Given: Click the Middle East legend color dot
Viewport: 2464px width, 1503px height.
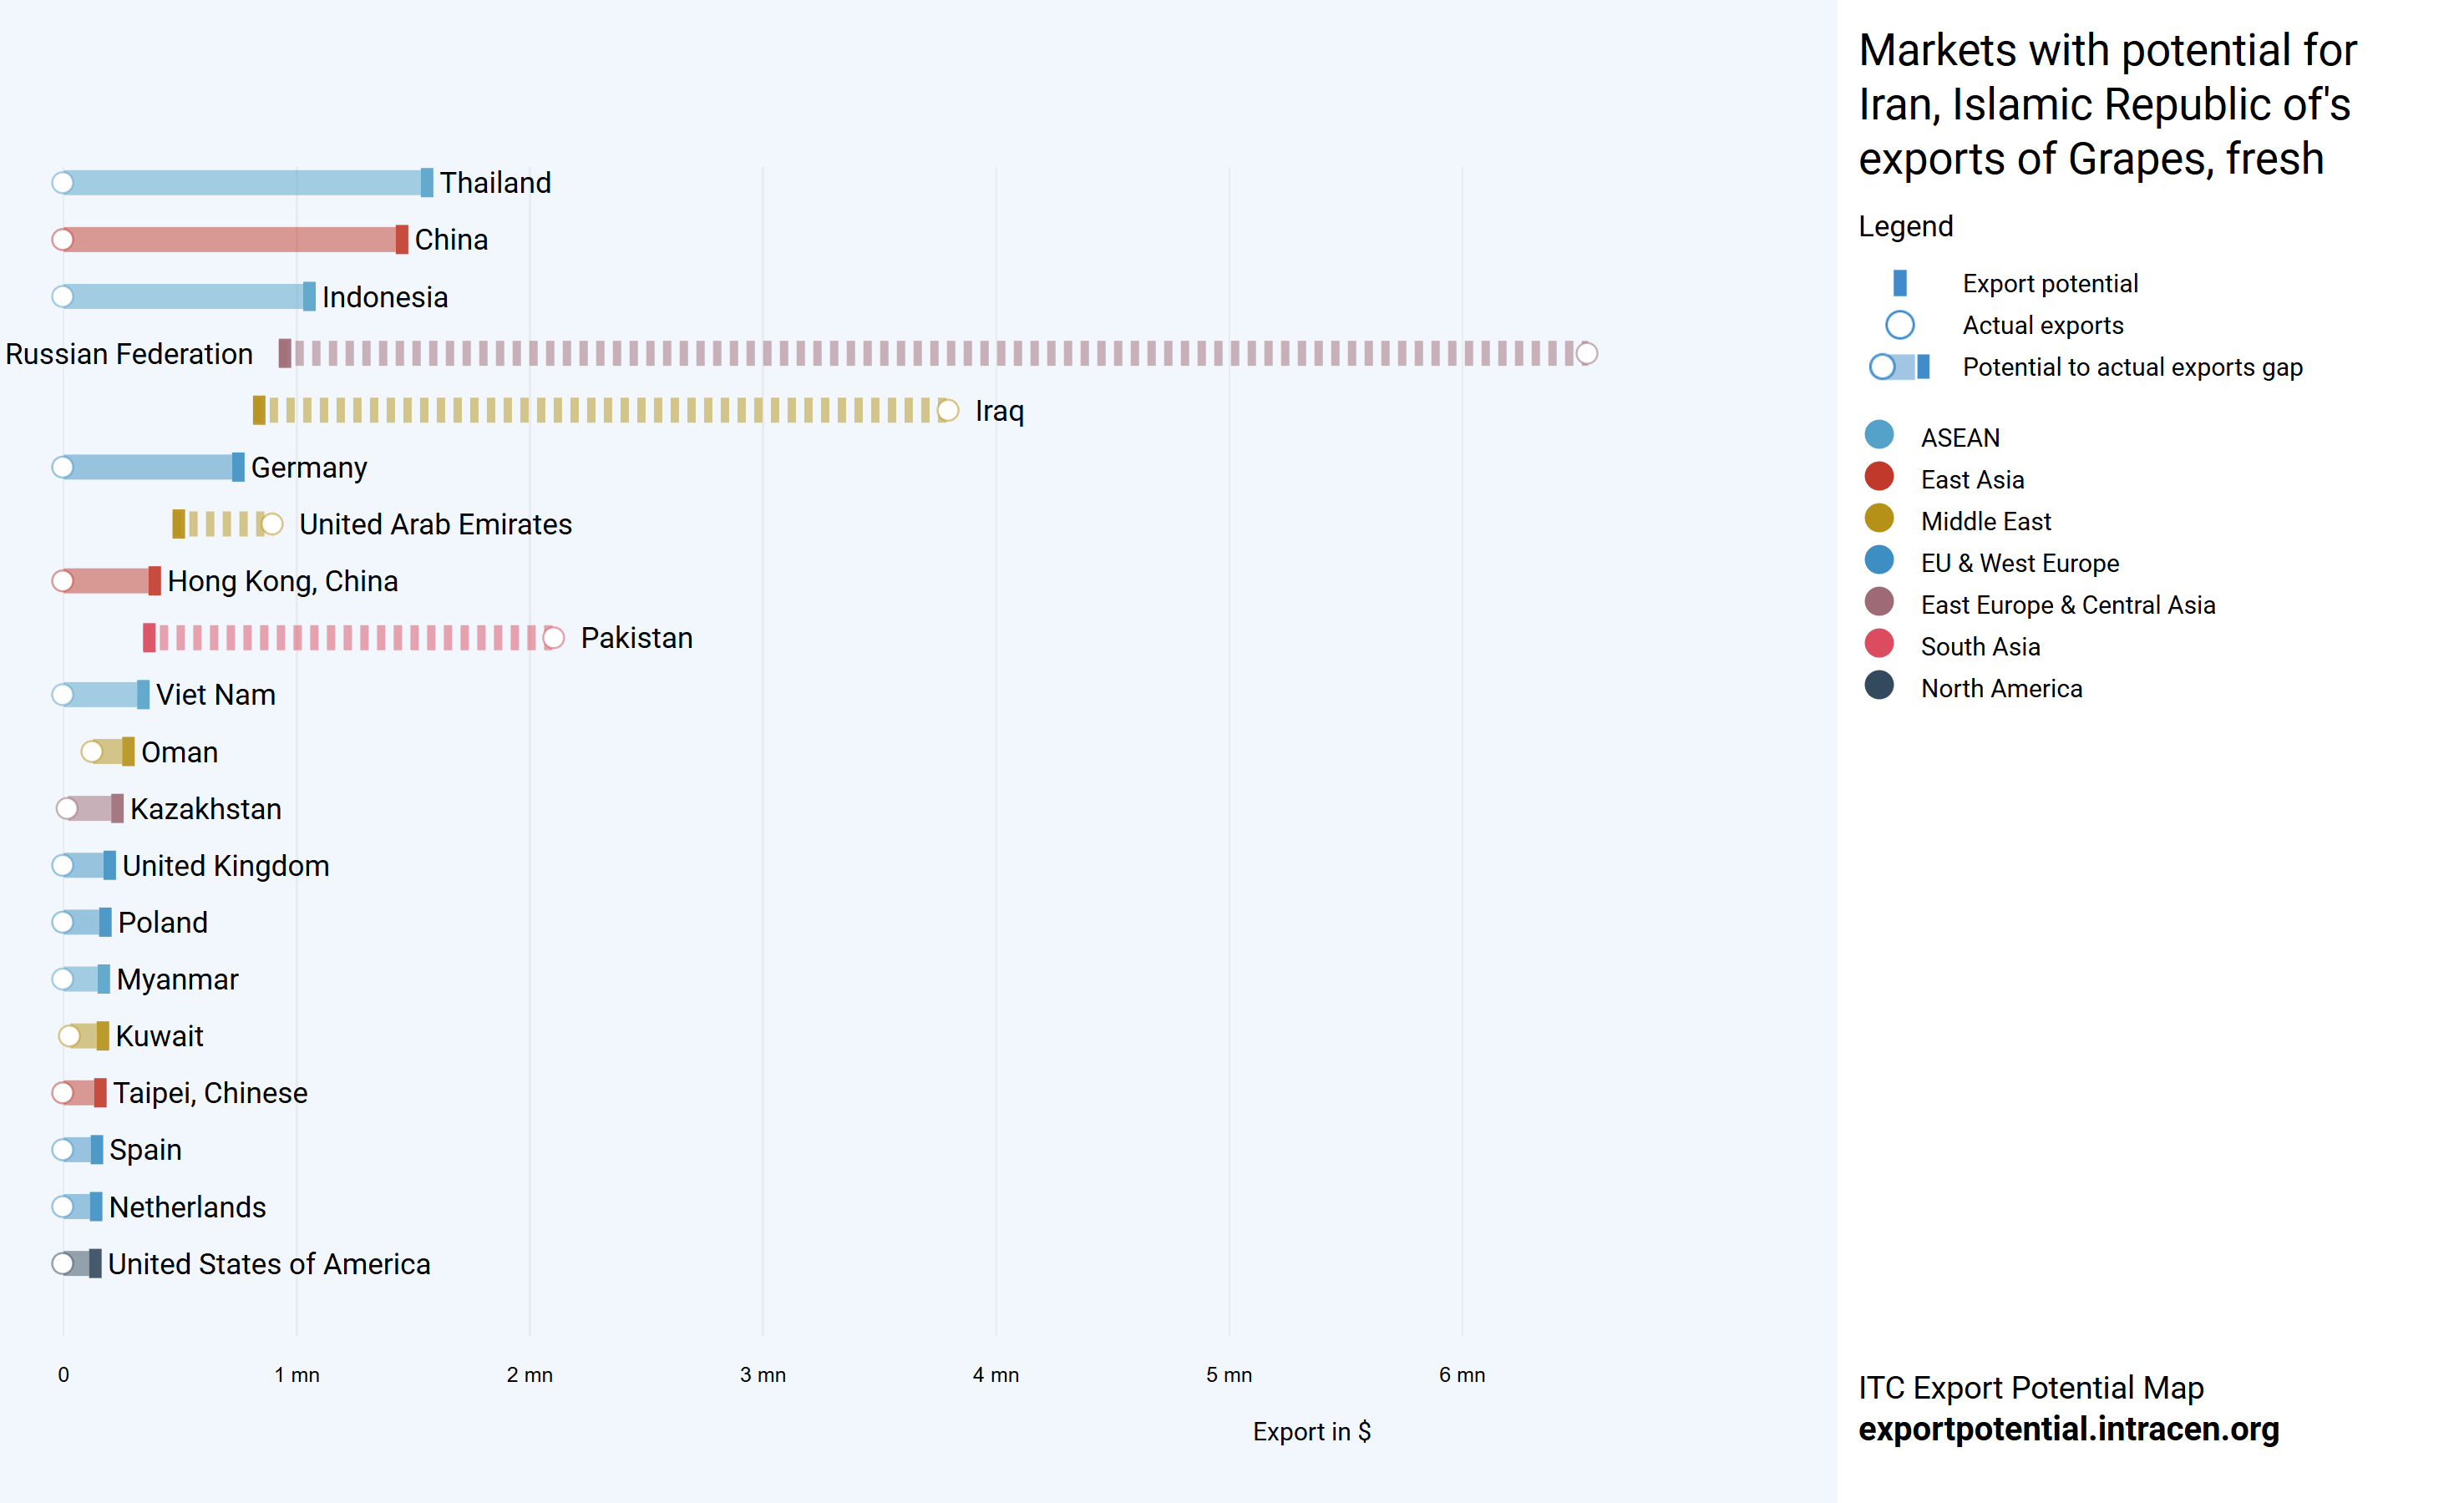Looking at the screenshot, I should point(1879,519).
